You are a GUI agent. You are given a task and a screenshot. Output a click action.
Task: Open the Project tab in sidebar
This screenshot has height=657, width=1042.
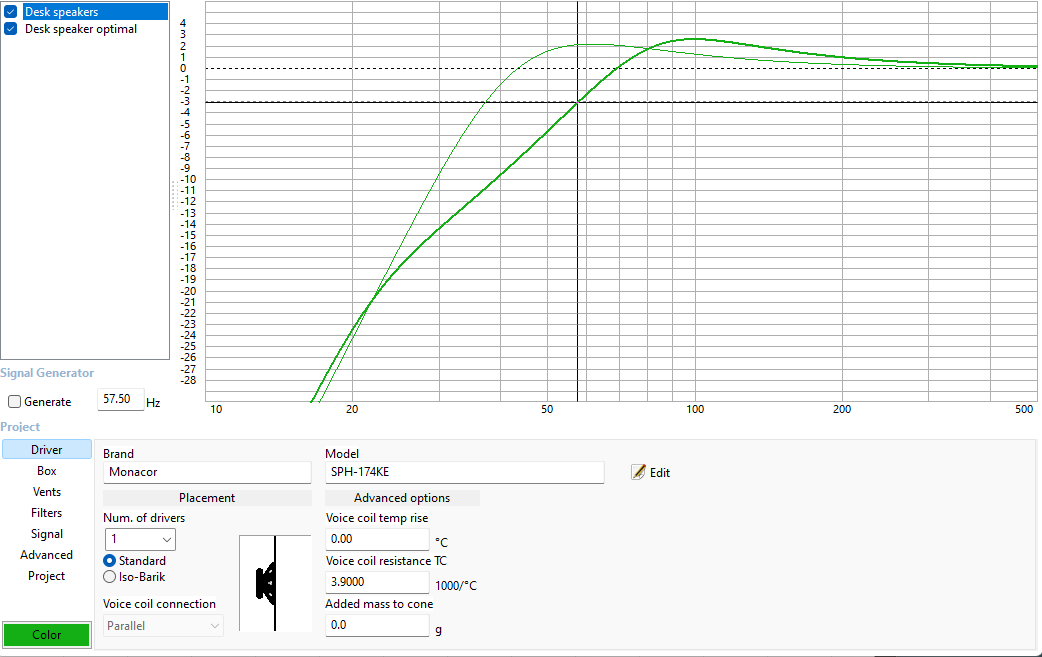point(47,576)
